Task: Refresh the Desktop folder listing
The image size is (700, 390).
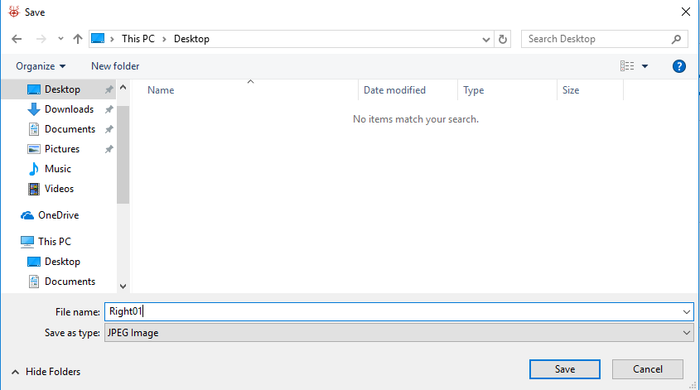Action: (x=503, y=39)
